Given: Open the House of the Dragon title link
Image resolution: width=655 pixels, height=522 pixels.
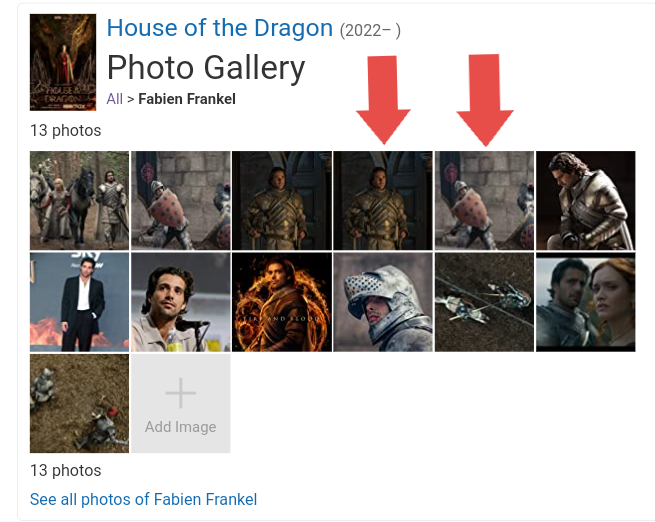Looking at the screenshot, I should (219, 28).
